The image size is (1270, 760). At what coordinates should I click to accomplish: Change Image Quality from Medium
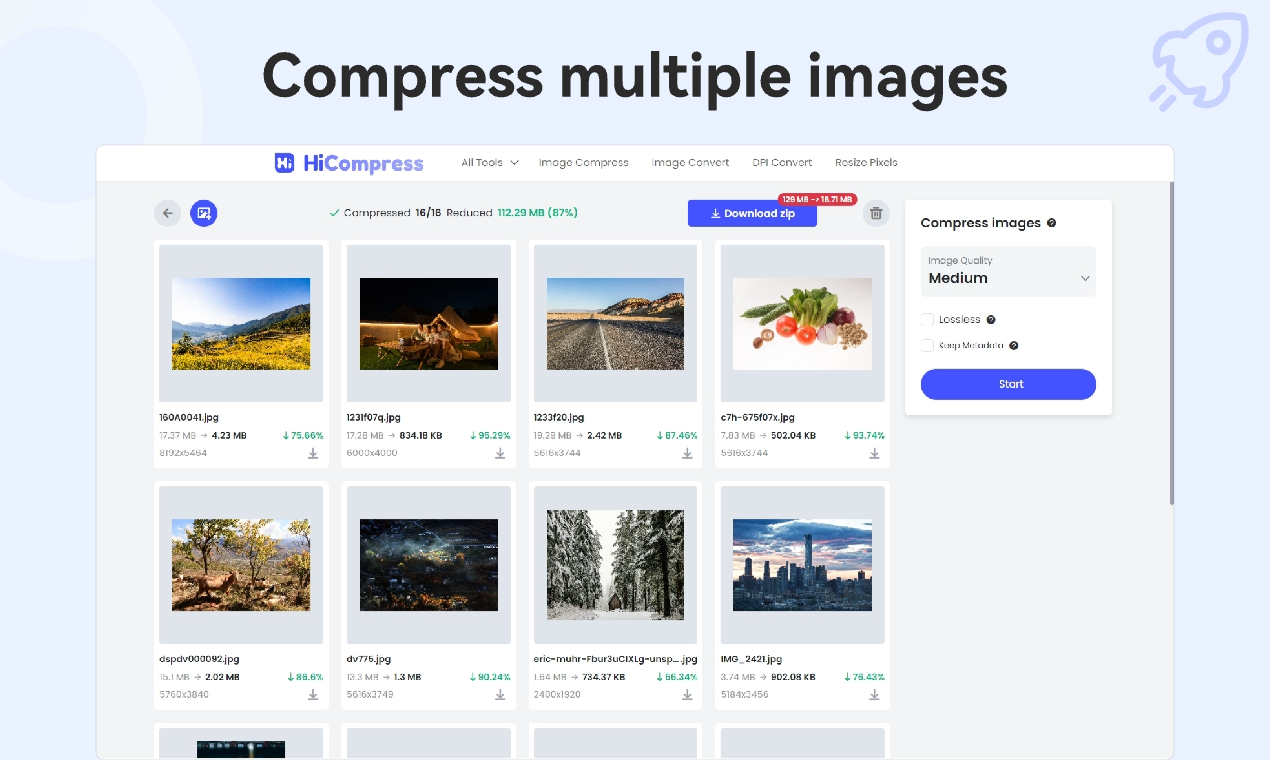pos(1008,278)
